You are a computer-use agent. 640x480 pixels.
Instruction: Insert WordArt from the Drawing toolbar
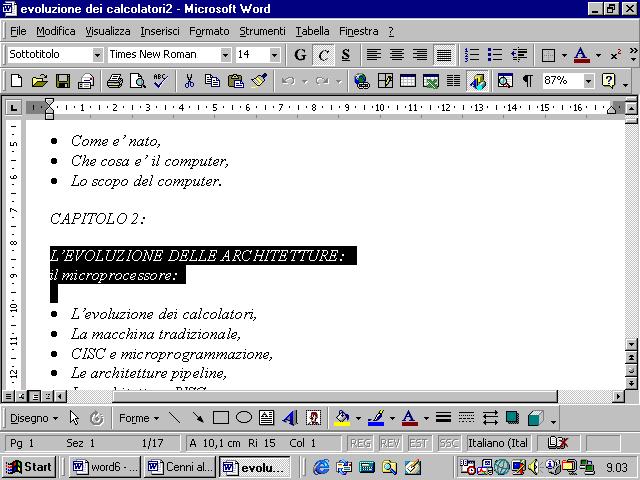coord(290,418)
